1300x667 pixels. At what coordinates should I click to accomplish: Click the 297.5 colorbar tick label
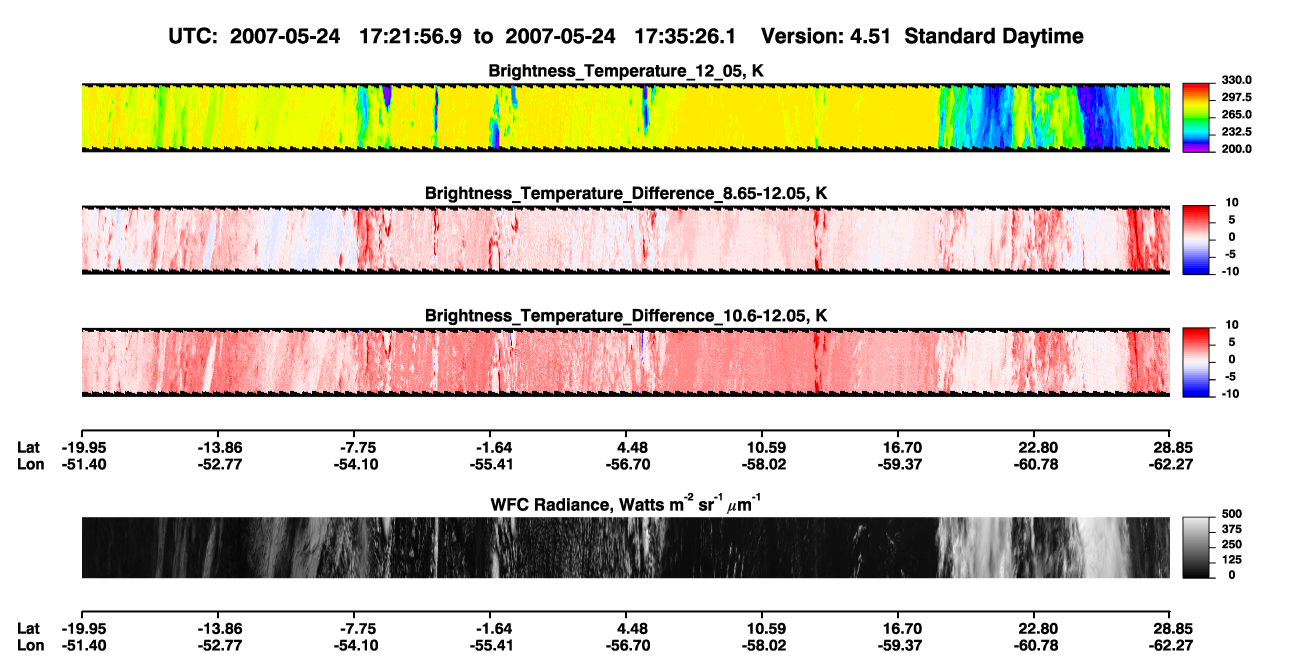point(1235,98)
